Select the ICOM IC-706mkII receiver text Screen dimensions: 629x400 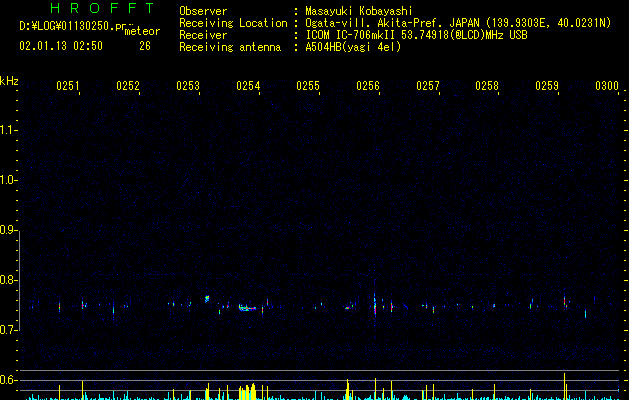pos(416,35)
